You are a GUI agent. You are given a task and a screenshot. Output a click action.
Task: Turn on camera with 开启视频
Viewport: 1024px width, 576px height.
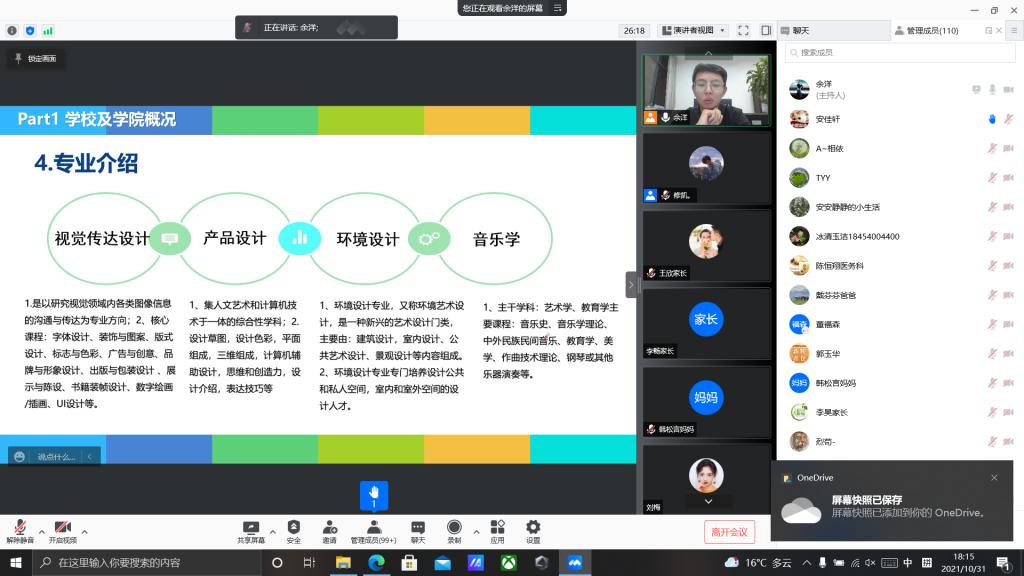(x=62, y=527)
